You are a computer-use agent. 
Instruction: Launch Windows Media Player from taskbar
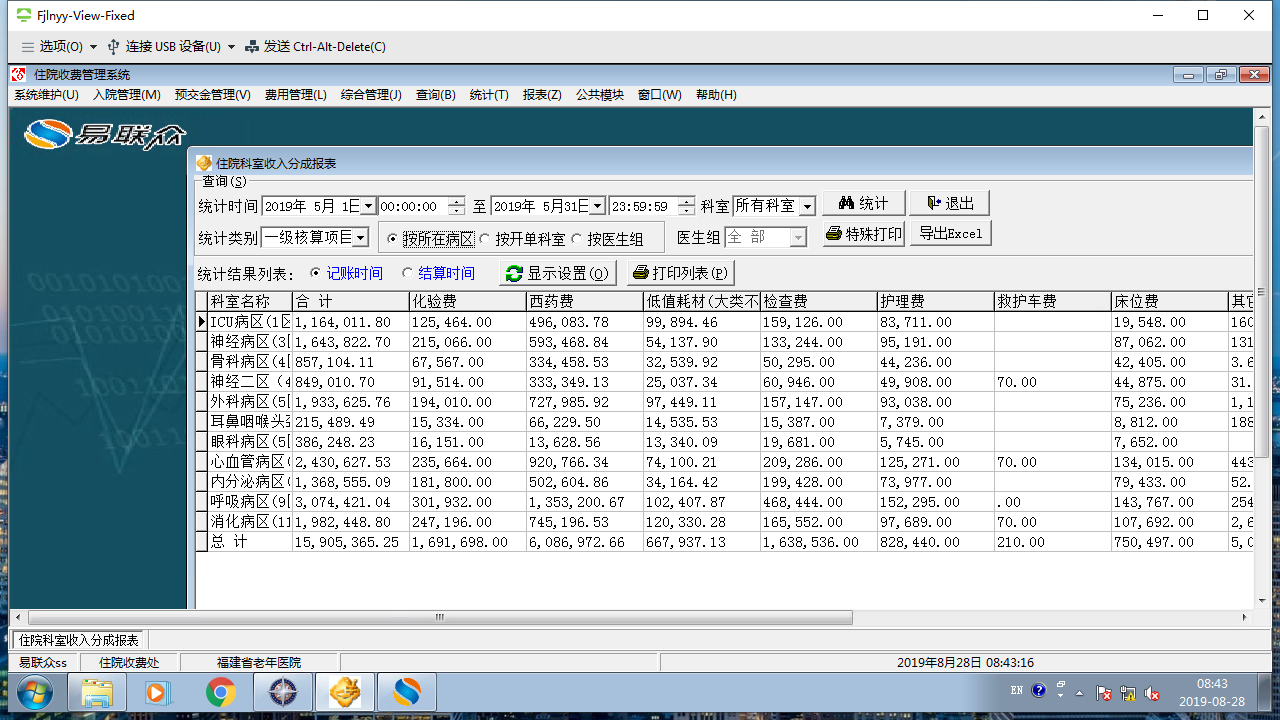(x=157, y=691)
